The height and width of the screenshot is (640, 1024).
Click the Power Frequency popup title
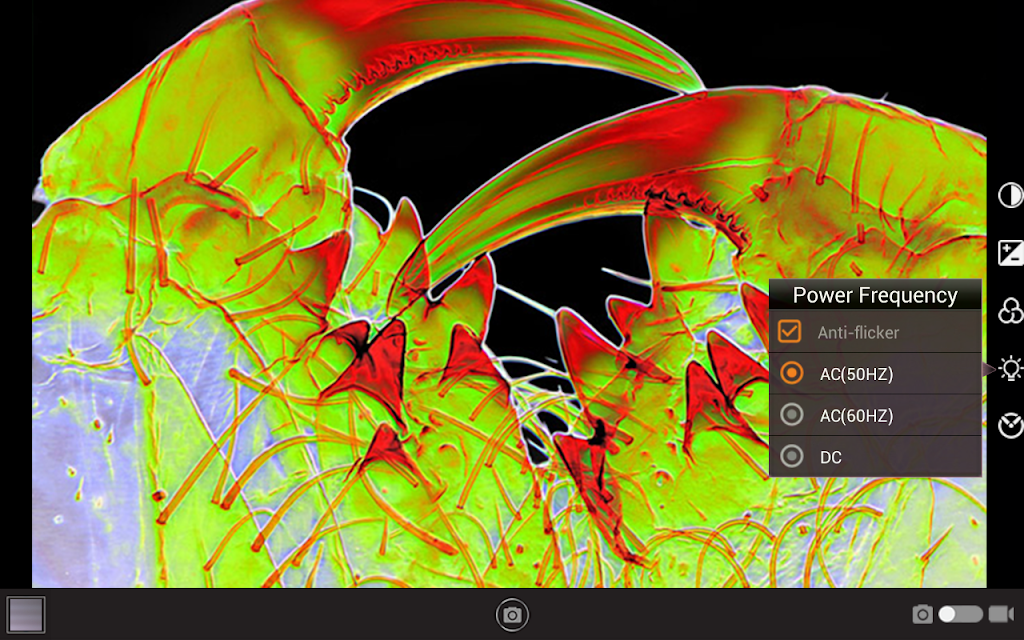tap(875, 295)
